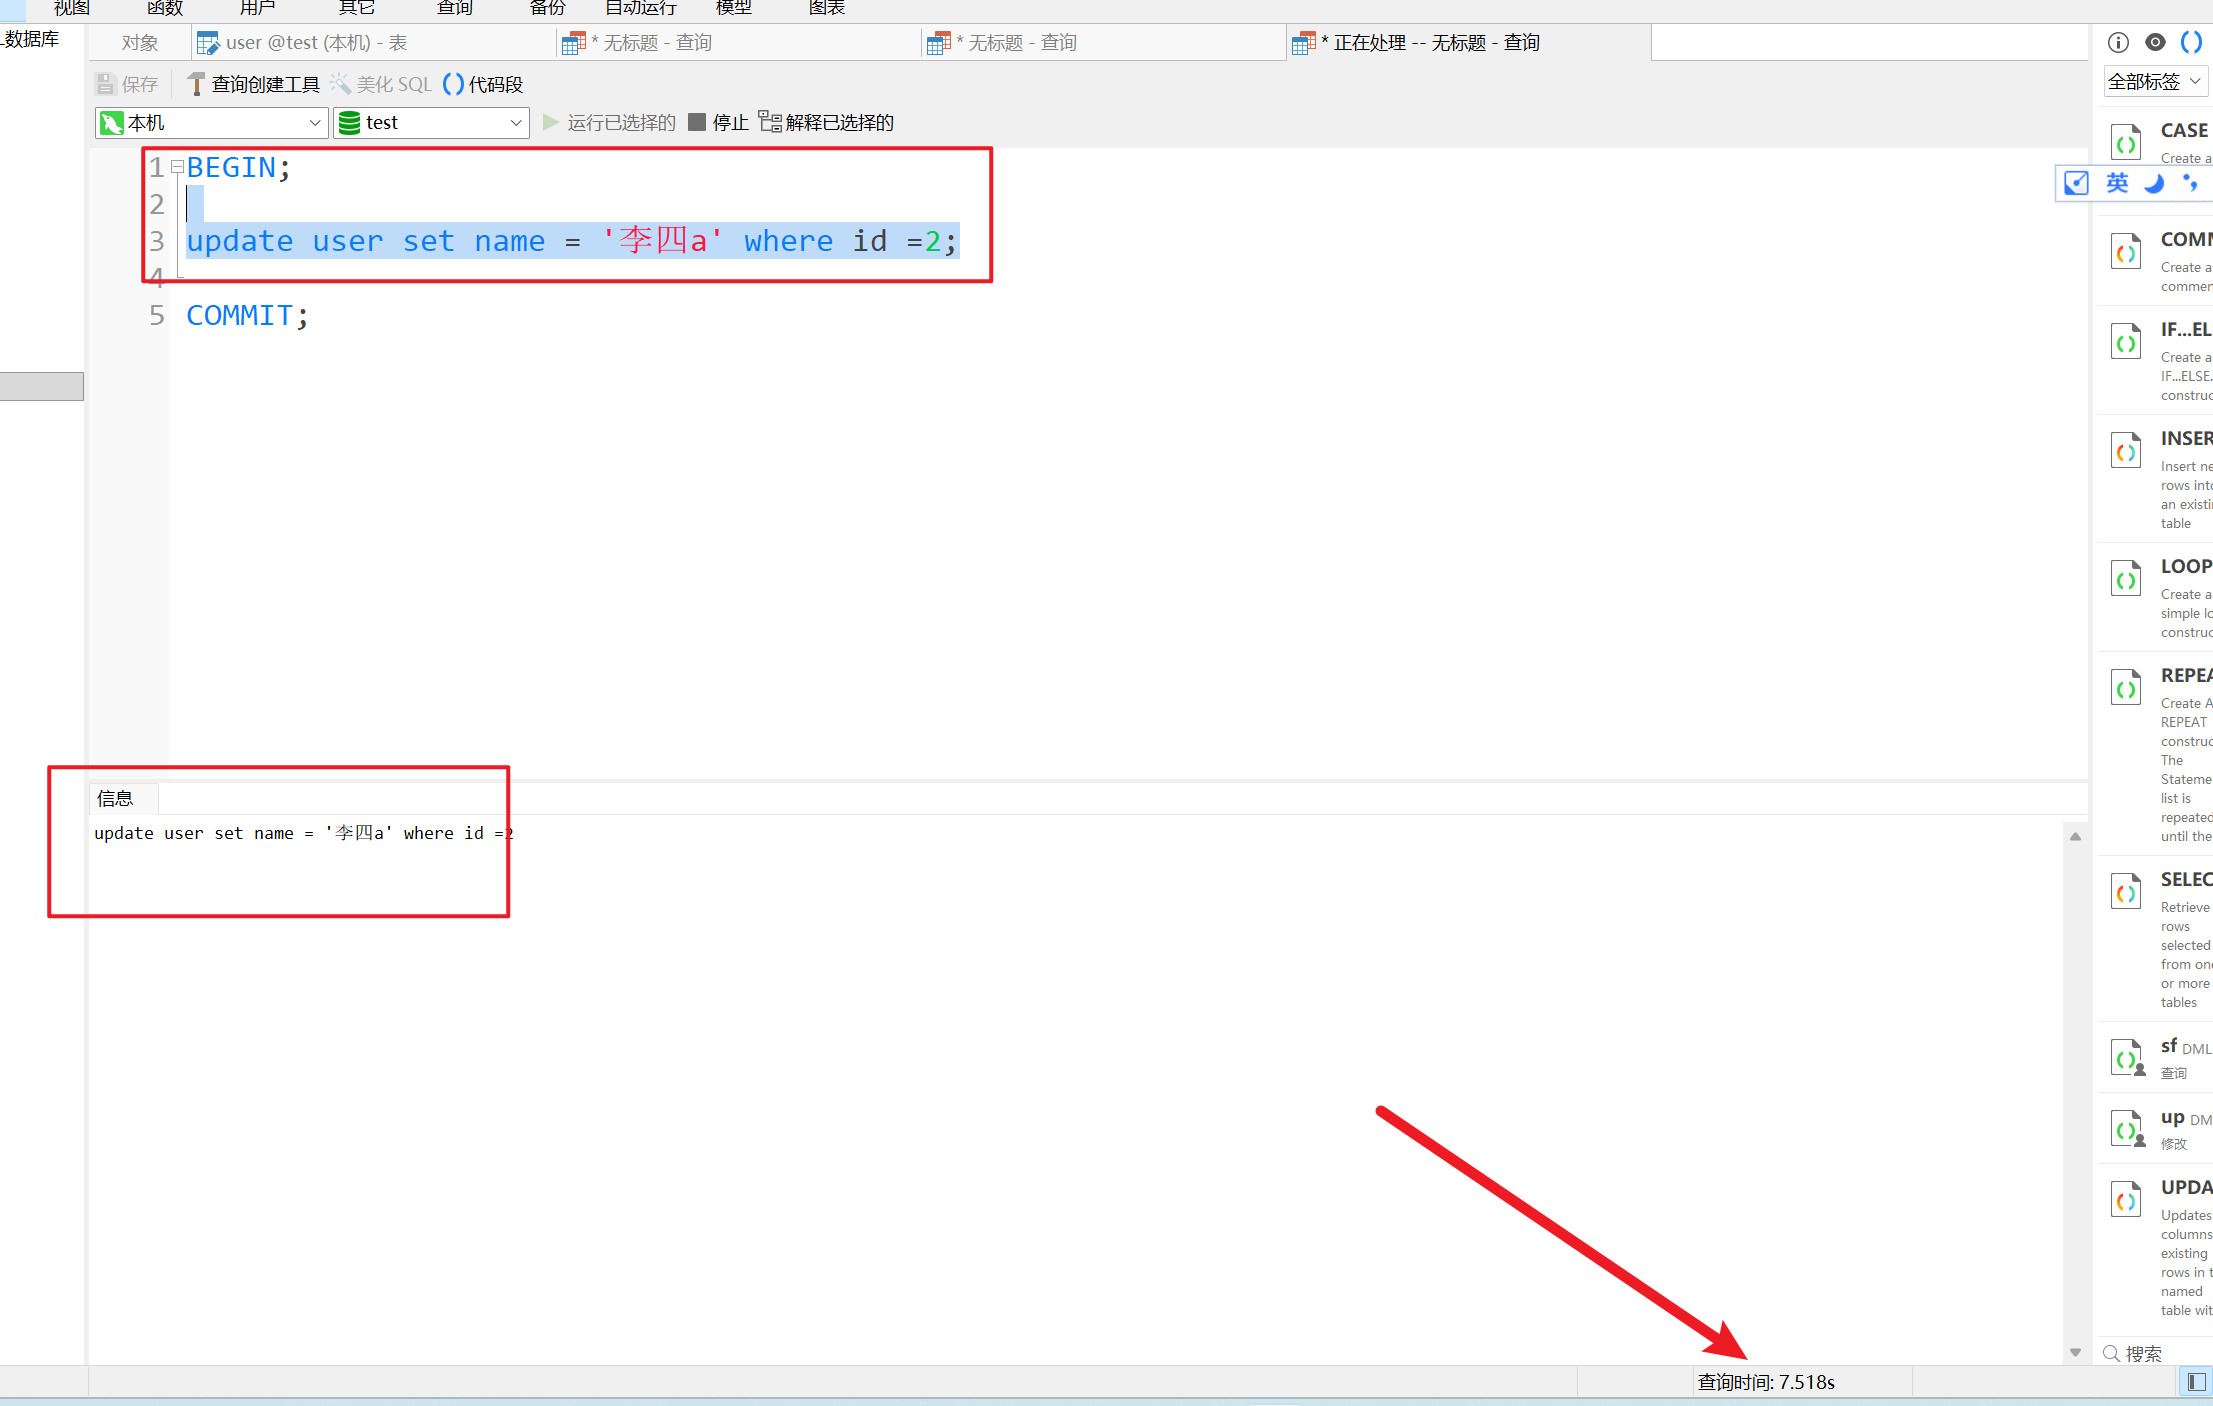Click the Query Builder hammer icon (查询创建工具)
2213x1406 pixels.
[196, 85]
